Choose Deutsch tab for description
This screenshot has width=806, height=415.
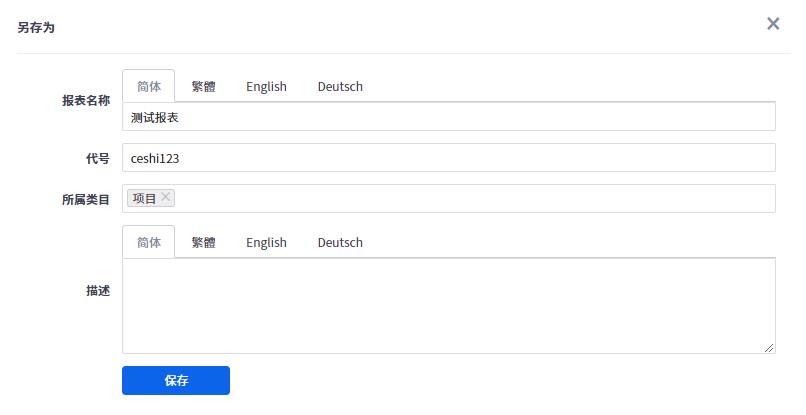tap(340, 242)
